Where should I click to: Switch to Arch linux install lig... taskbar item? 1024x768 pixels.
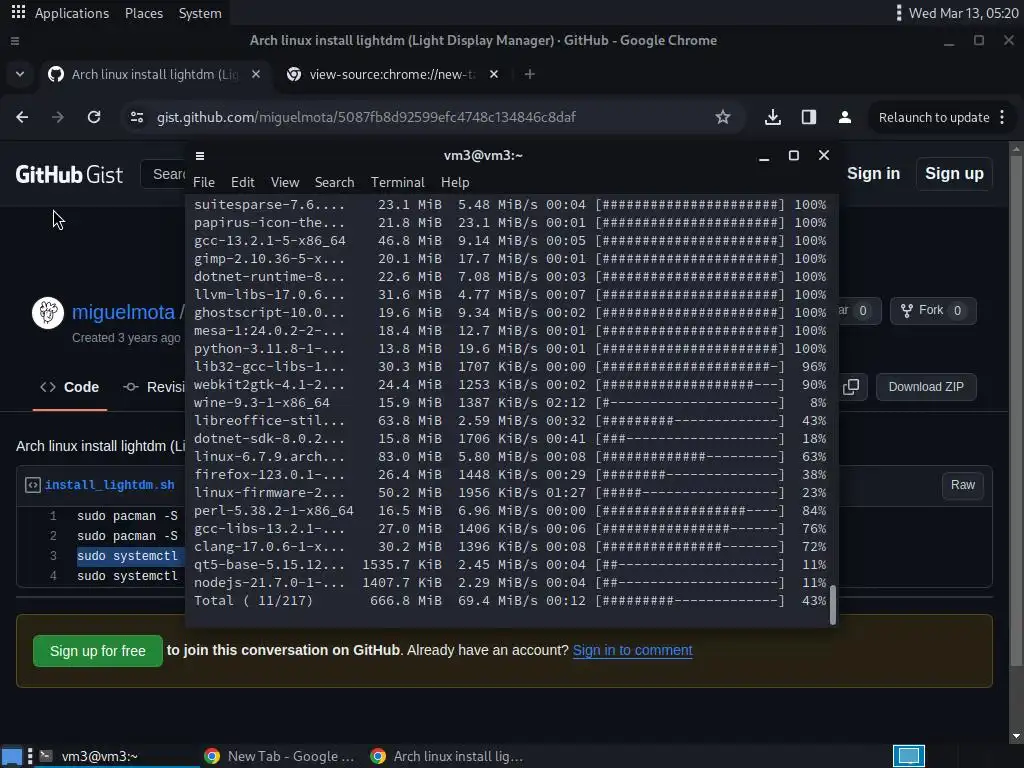[x=448, y=756]
